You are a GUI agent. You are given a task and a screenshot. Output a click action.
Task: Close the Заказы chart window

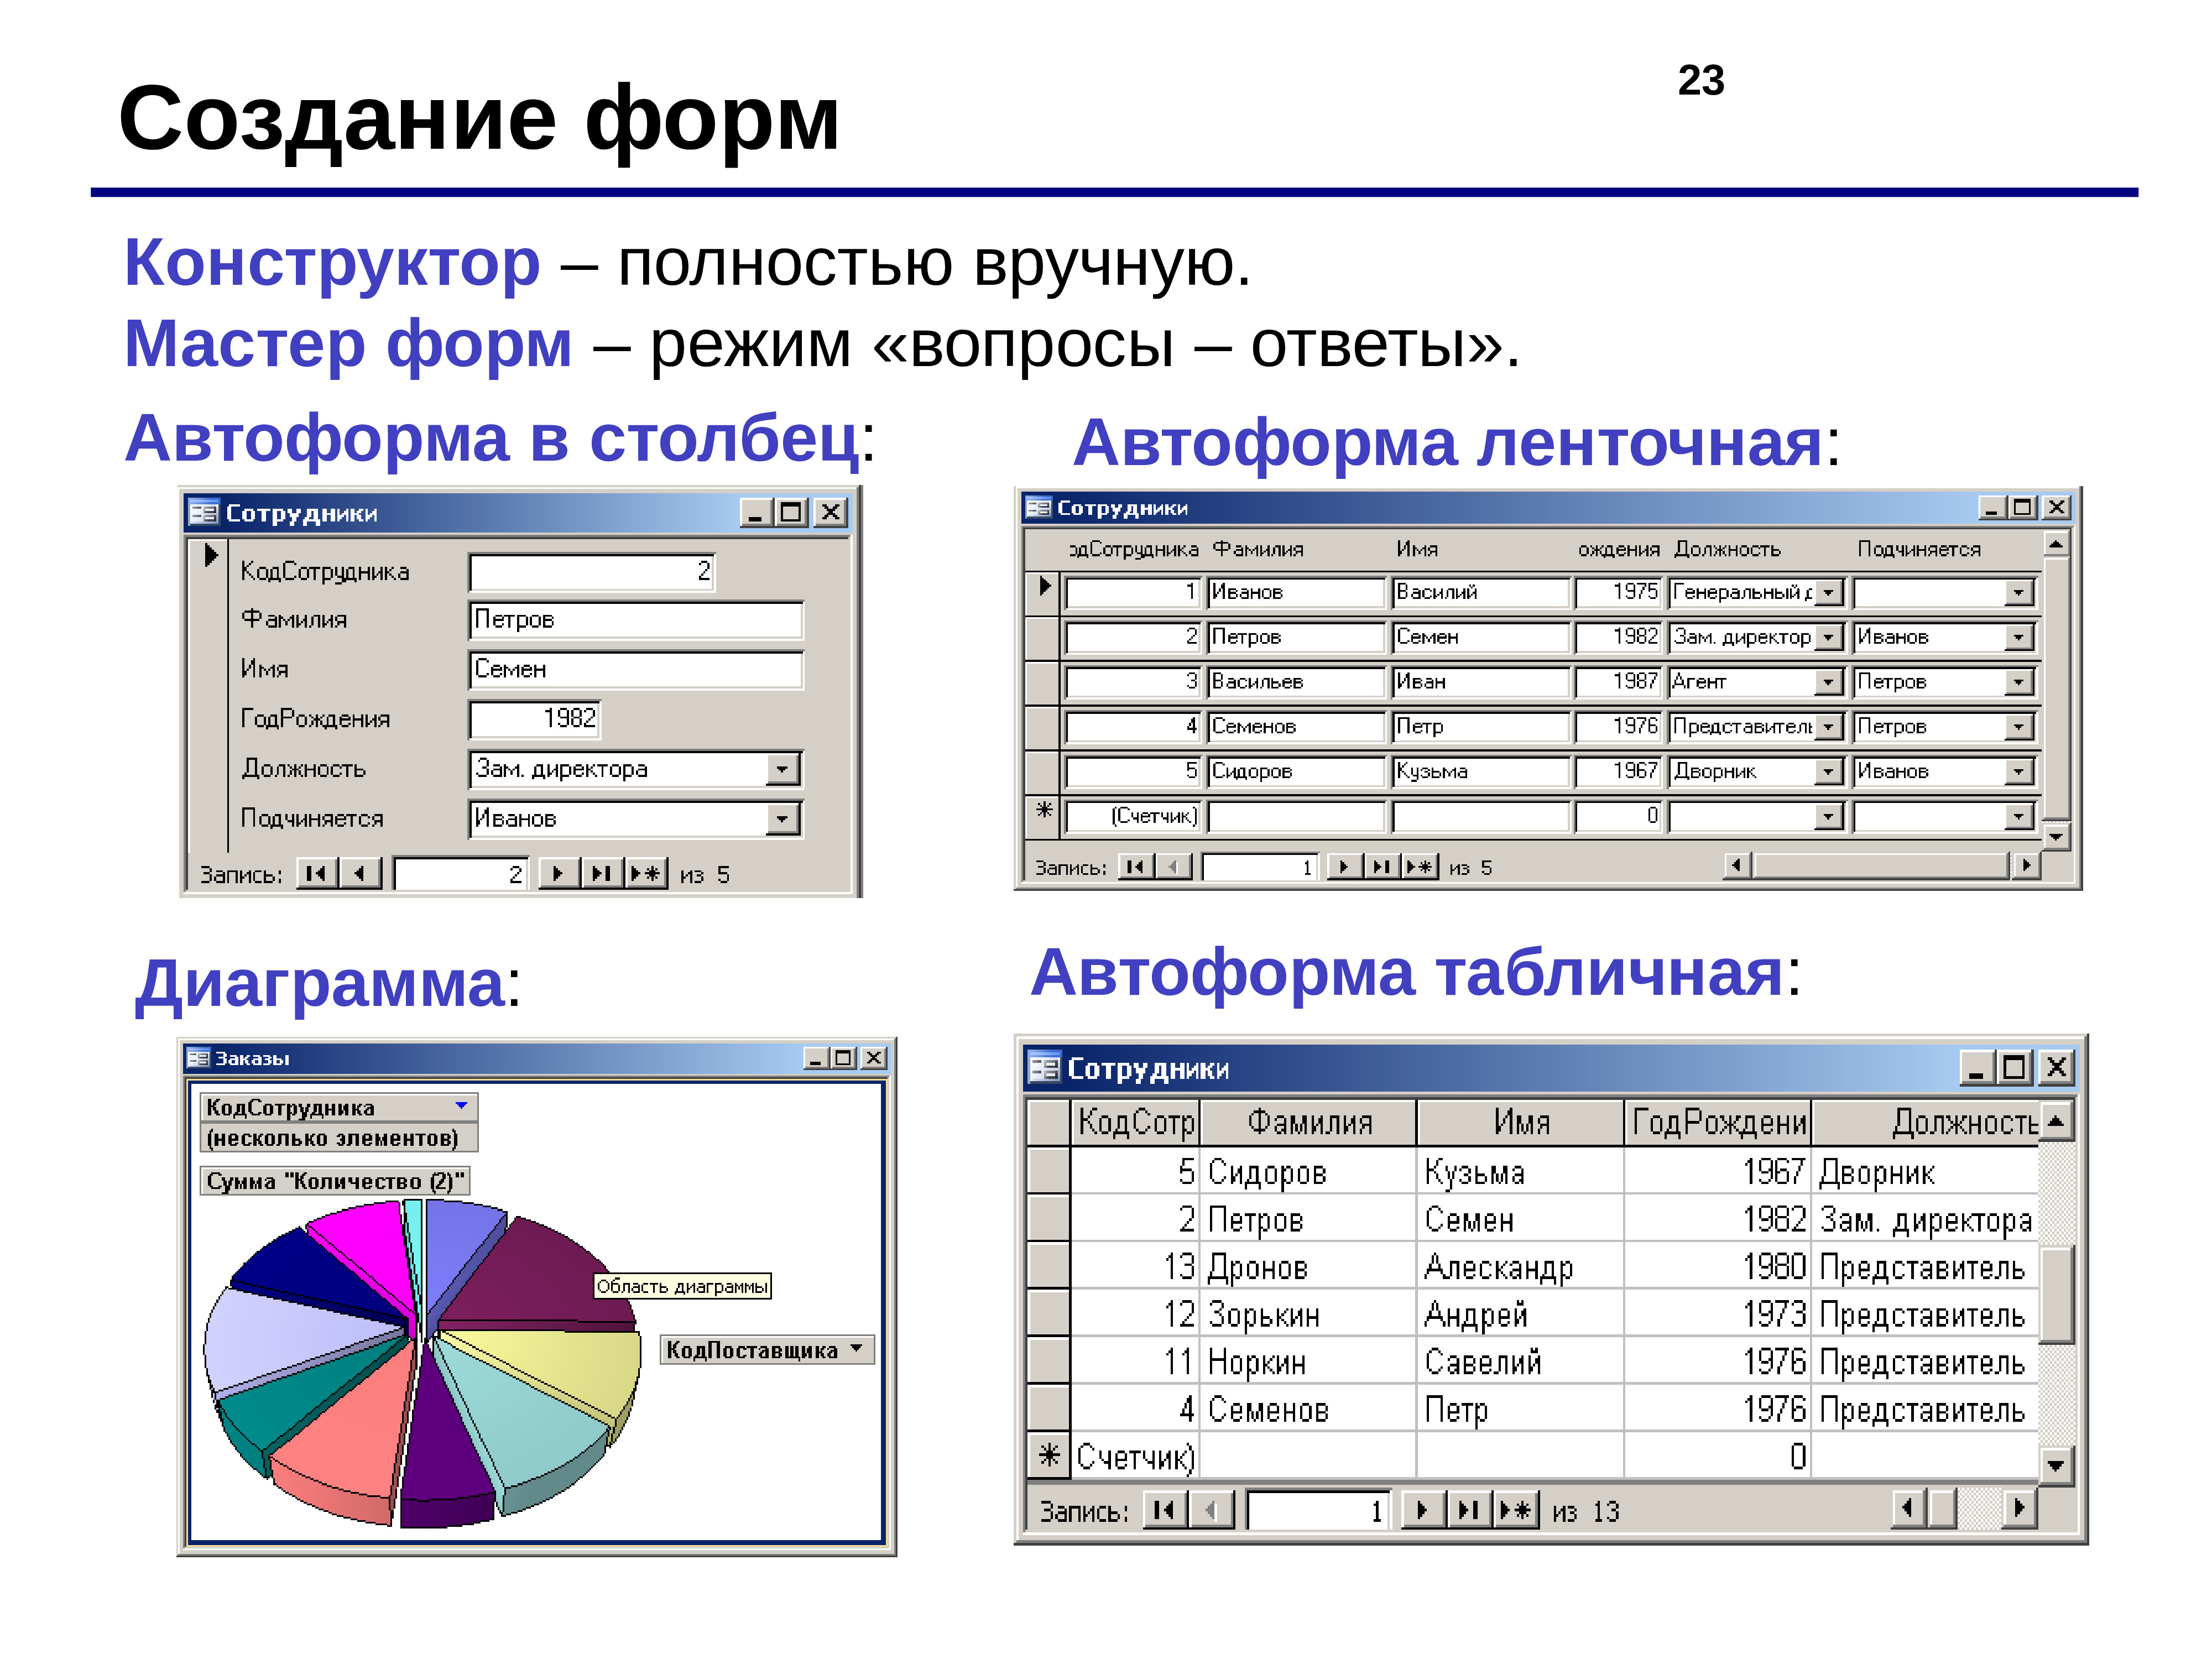pos(874,1058)
